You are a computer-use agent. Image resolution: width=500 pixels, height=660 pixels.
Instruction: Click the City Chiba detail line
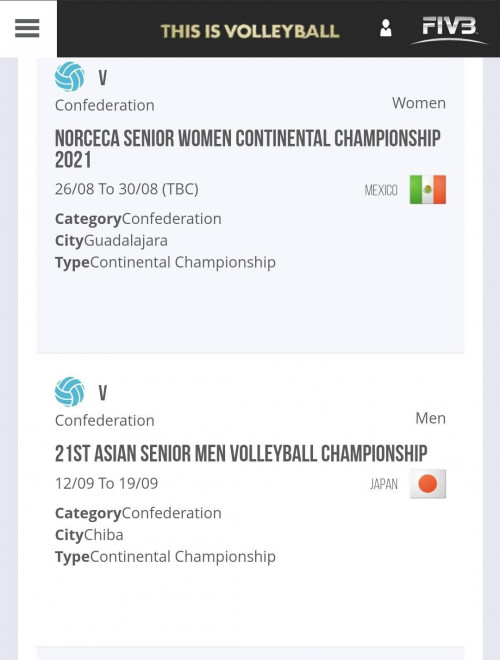pyautogui.click(x=89, y=535)
